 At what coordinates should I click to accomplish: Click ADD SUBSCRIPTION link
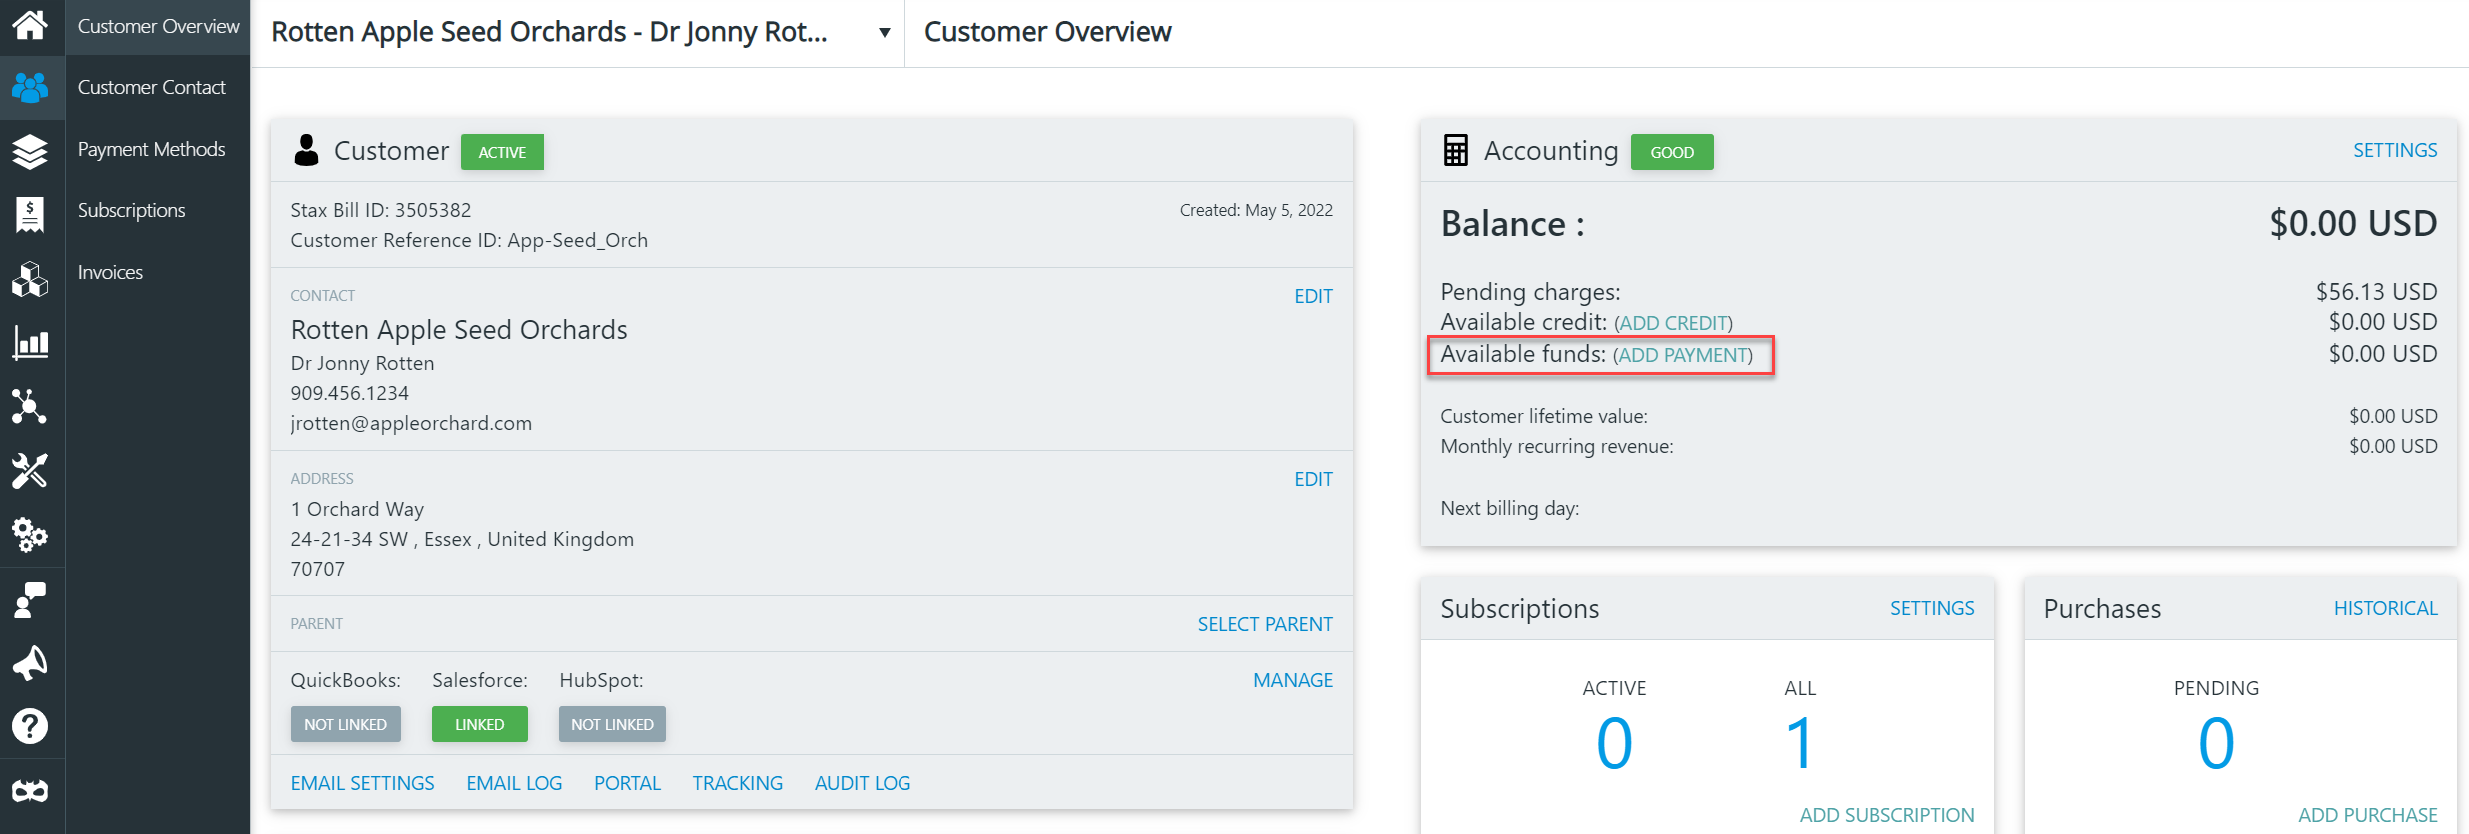(1887, 815)
